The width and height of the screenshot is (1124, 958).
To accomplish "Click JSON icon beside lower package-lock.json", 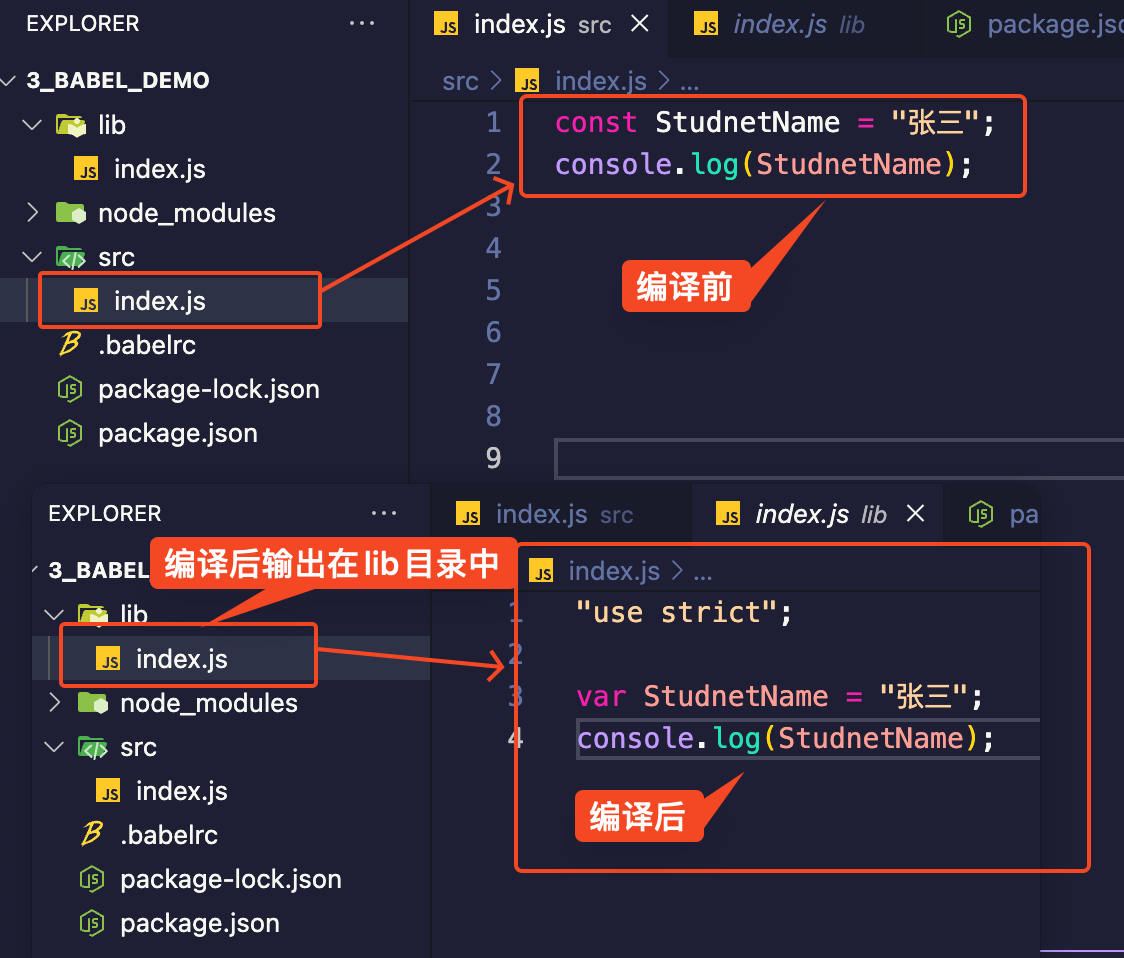I will tap(92, 879).
